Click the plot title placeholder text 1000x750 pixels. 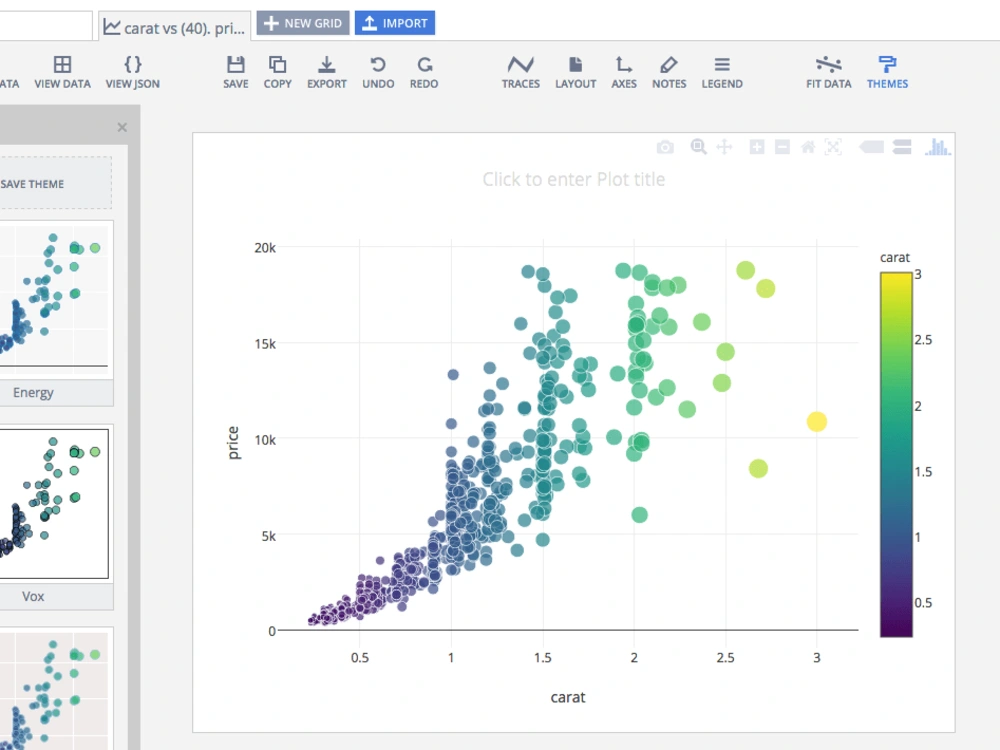coord(573,179)
